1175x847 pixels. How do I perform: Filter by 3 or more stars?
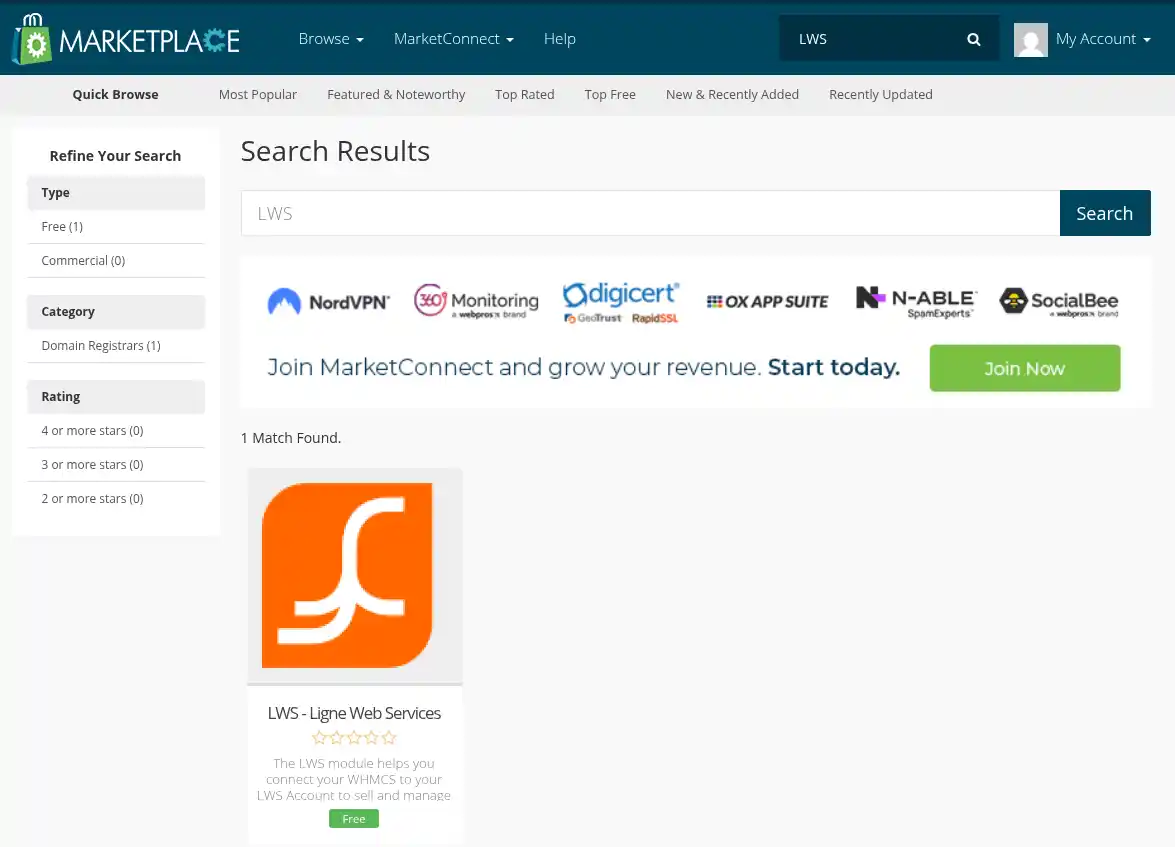pyautogui.click(x=116, y=465)
